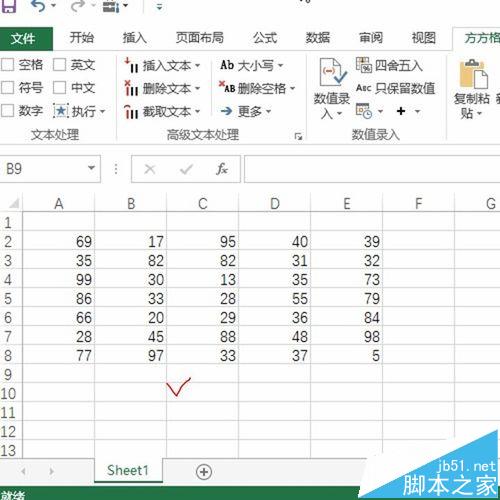Expand the 更多 dropdown arrow

coord(268,111)
